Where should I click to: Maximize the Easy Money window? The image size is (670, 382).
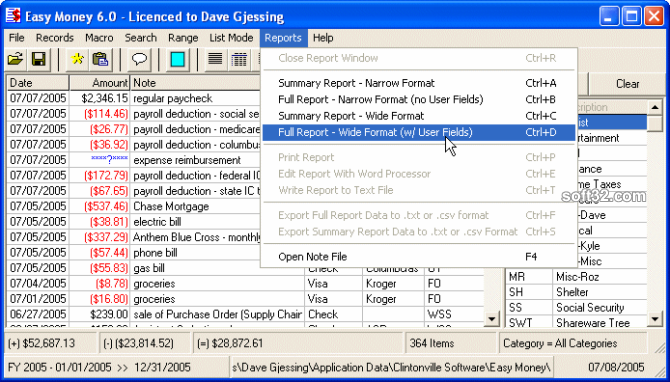coord(632,16)
